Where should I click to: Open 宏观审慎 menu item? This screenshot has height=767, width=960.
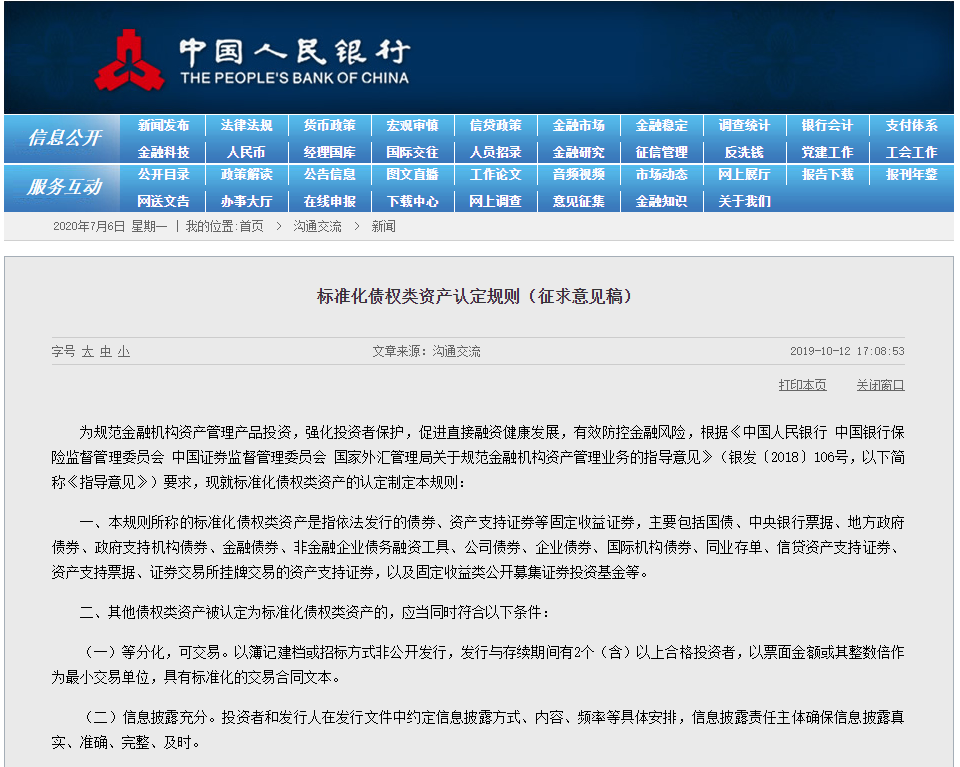[x=413, y=125]
